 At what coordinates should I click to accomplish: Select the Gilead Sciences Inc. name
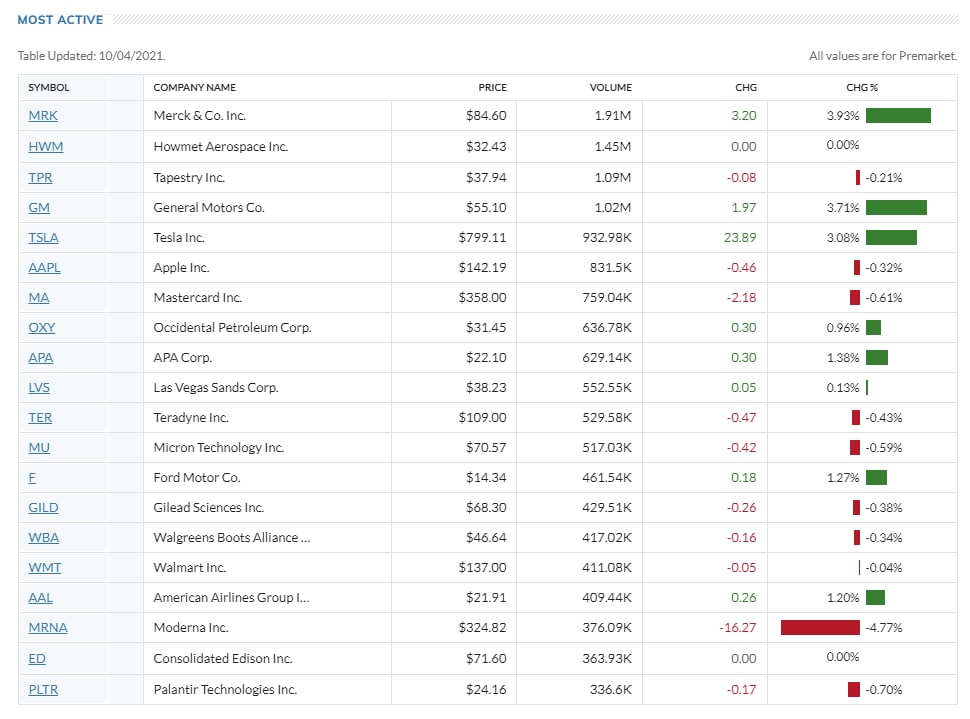coord(208,508)
